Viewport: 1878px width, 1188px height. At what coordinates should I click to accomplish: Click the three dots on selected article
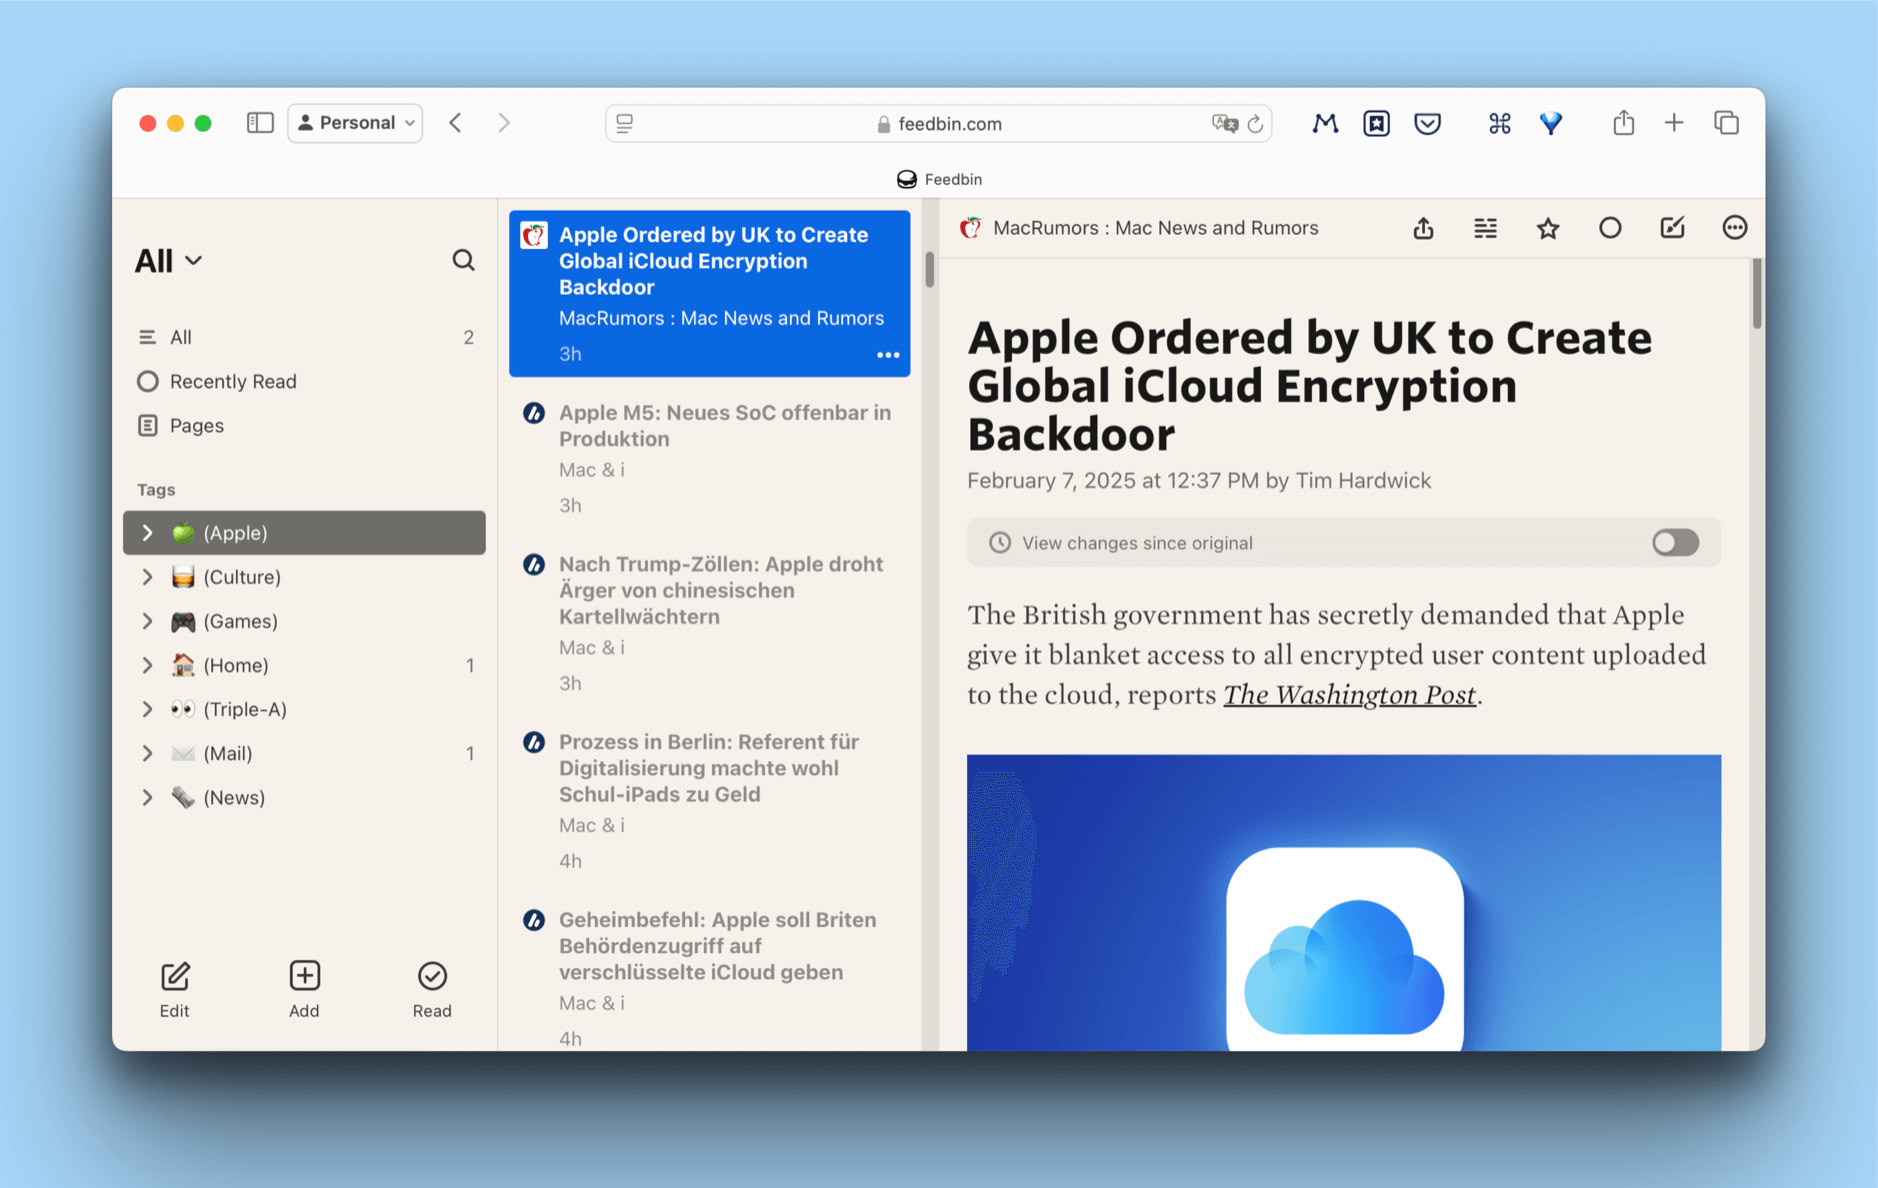pos(888,355)
